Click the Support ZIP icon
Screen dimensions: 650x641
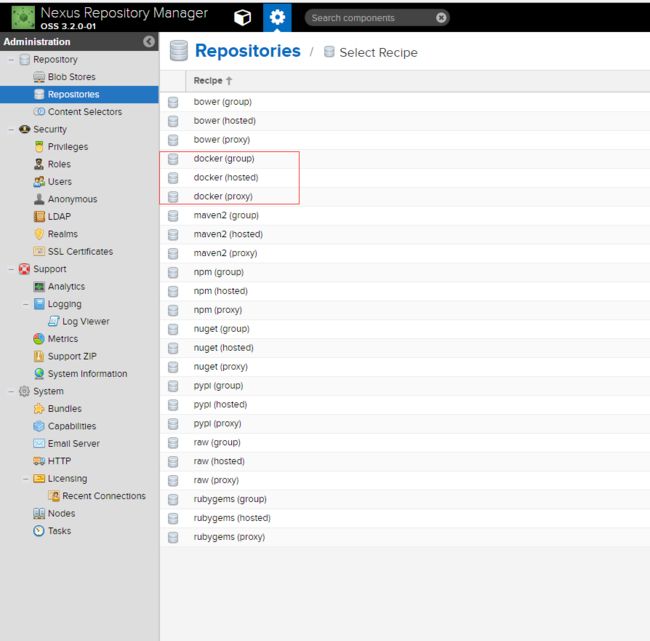(39, 356)
